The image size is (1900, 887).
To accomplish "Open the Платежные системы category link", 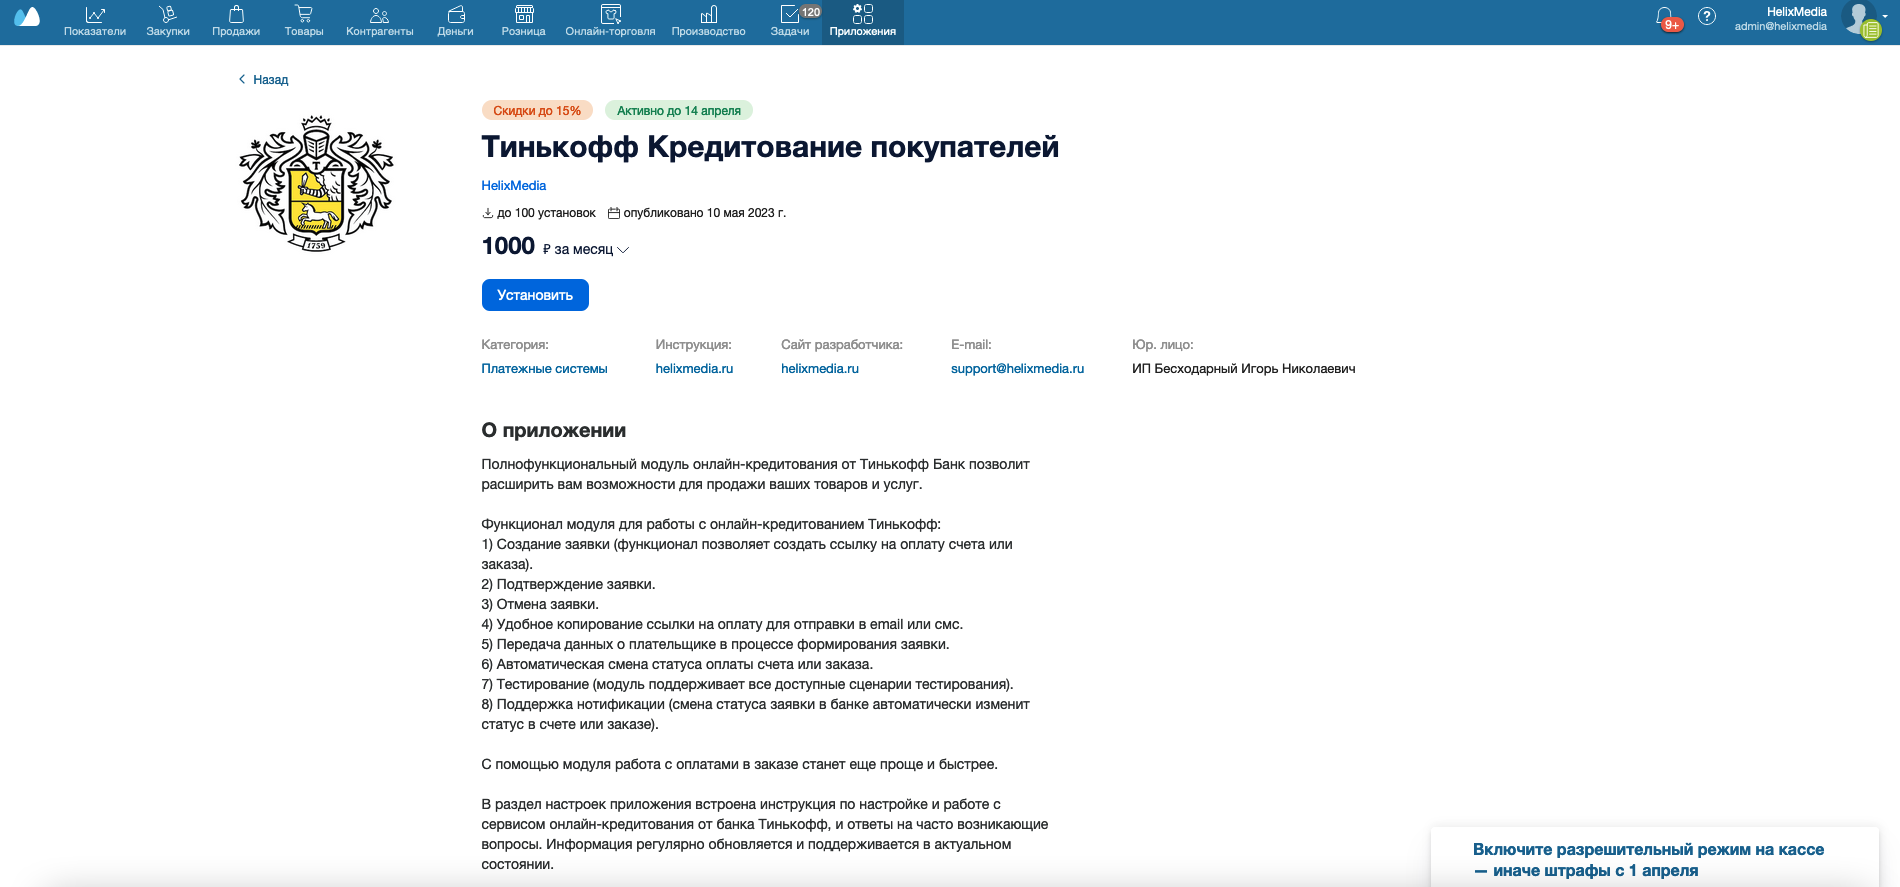I will click(x=545, y=369).
